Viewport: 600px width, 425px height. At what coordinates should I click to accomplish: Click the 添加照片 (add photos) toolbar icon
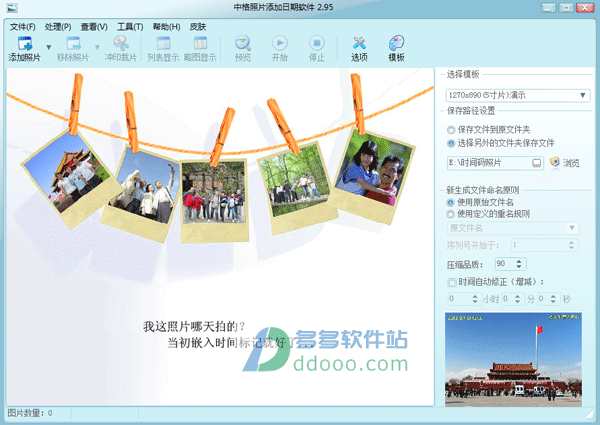click(x=25, y=44)
